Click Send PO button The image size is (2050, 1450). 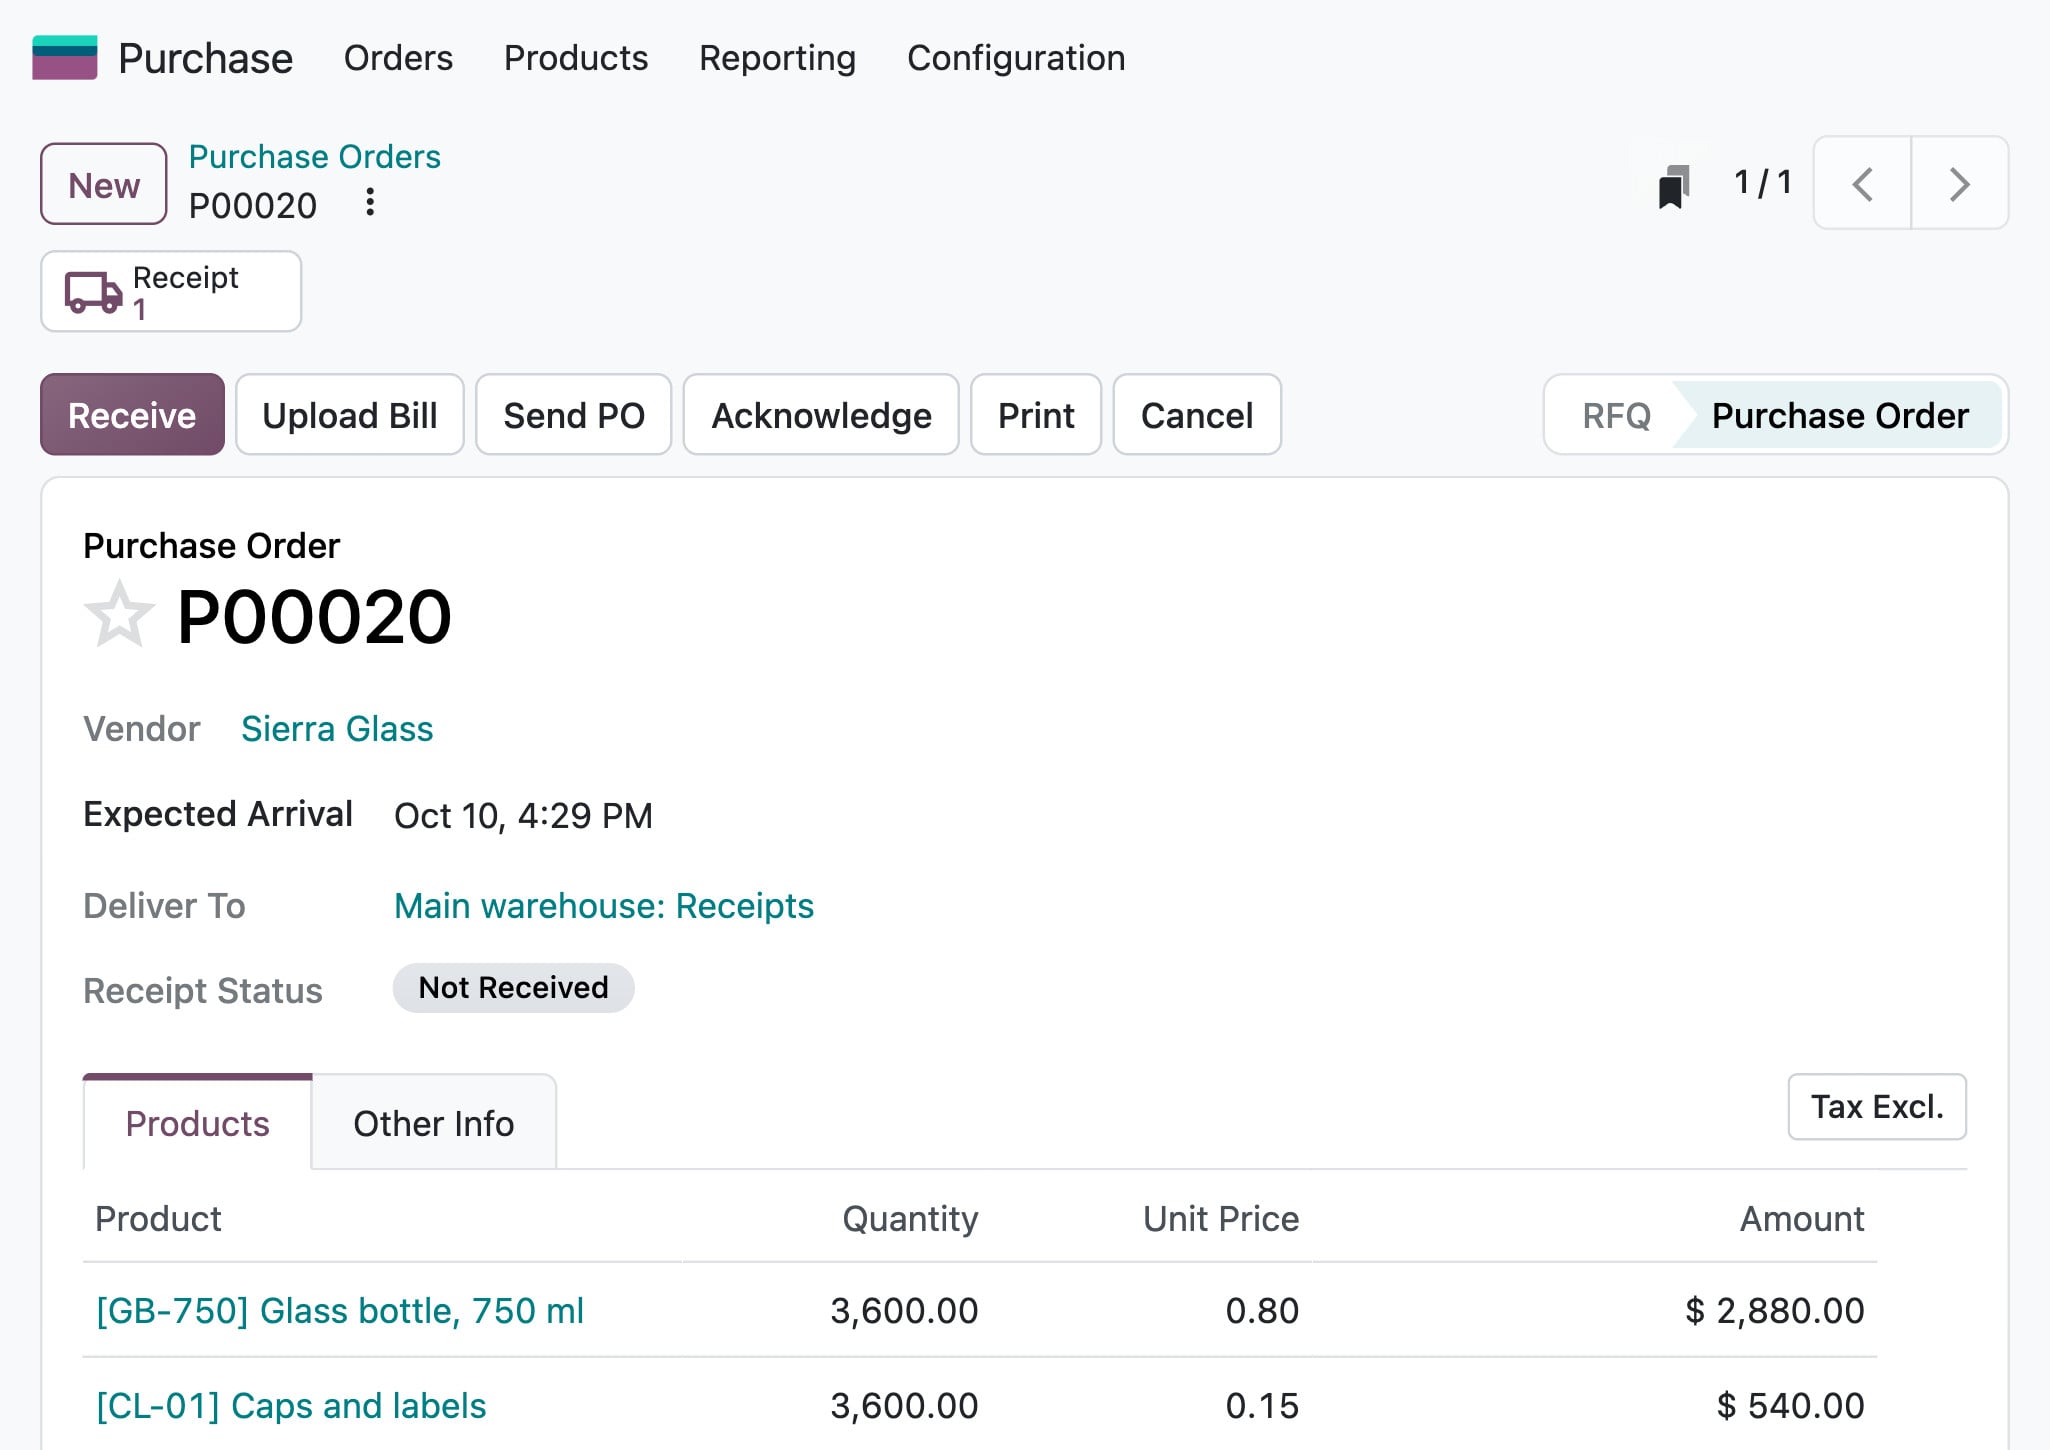pos(574,415)
